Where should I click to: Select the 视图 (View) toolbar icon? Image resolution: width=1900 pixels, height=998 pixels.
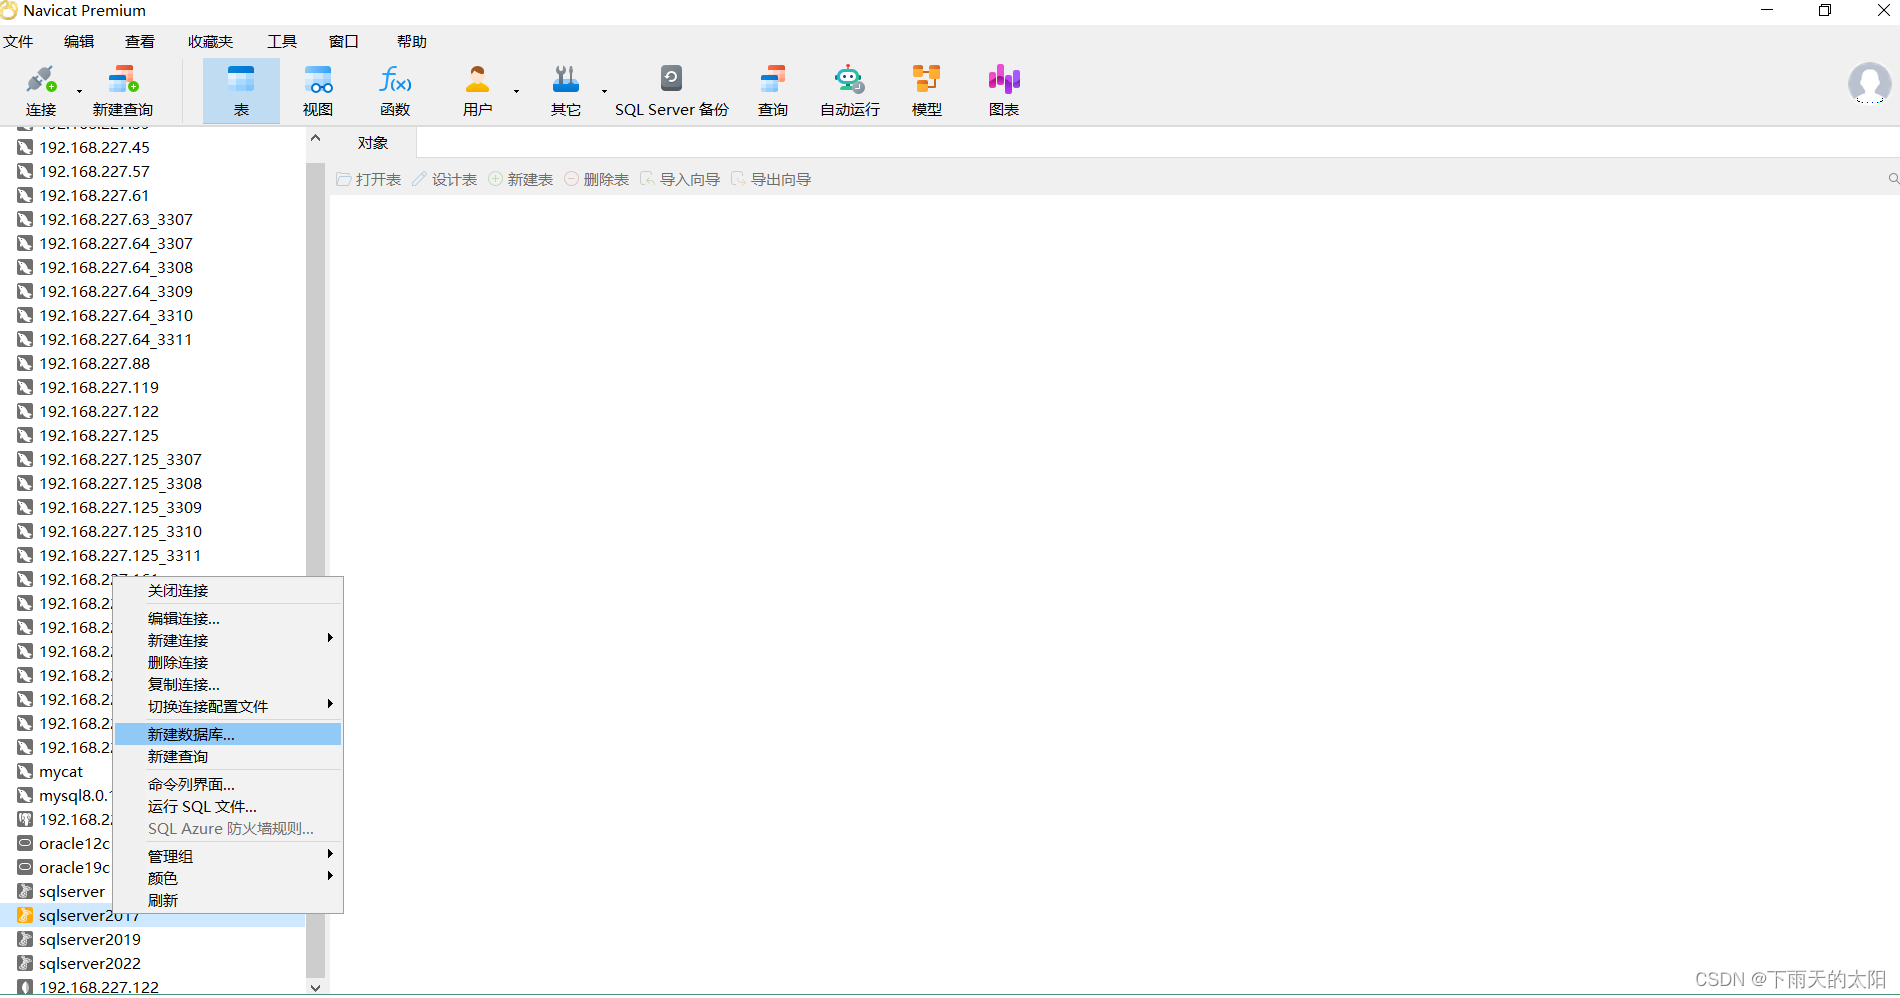point(318,90)
